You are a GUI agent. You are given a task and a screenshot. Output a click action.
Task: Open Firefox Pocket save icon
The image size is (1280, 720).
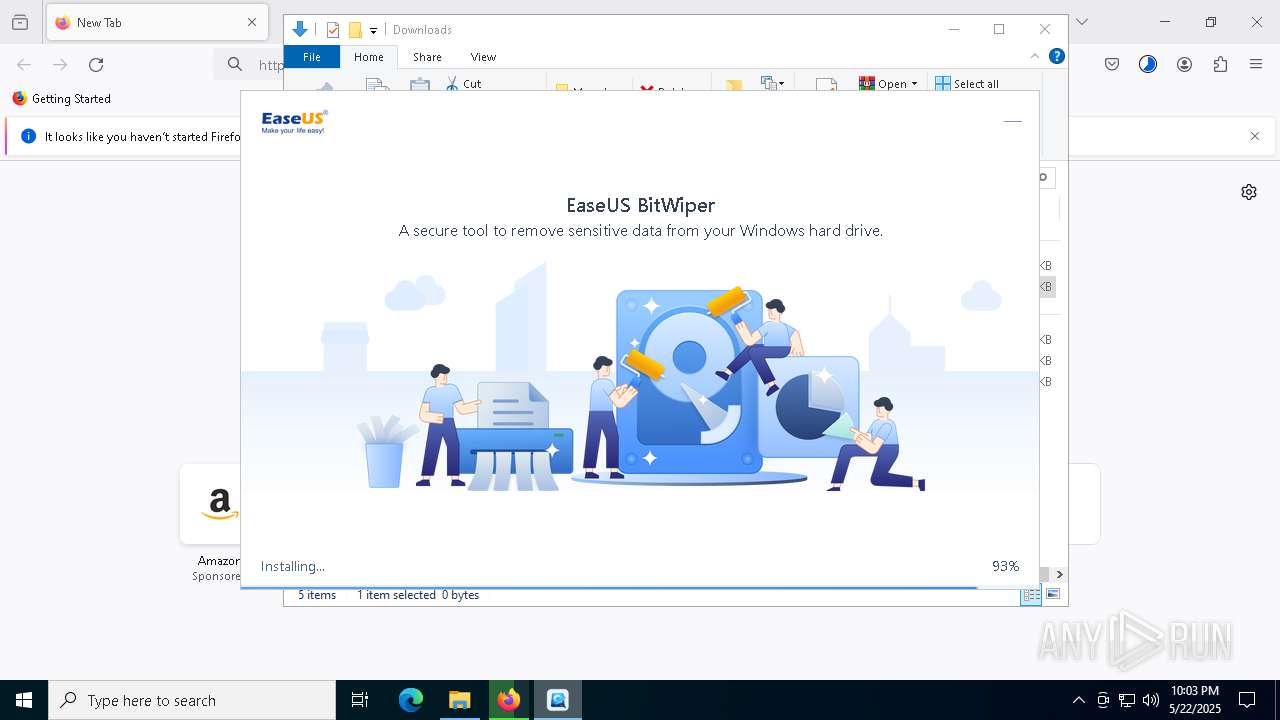1112,65
